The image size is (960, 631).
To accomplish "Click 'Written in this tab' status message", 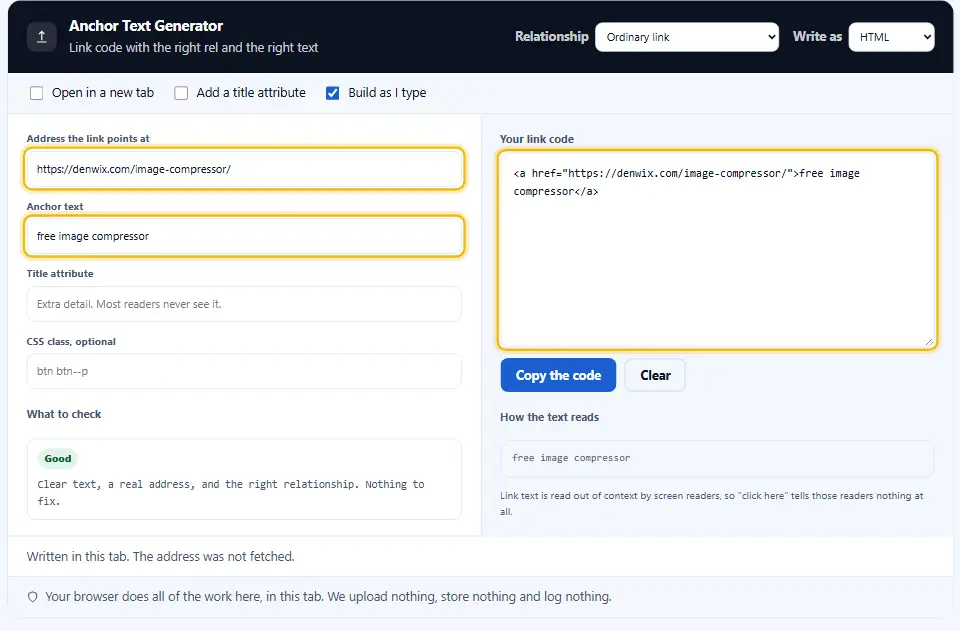I will [x=160, y=556].
